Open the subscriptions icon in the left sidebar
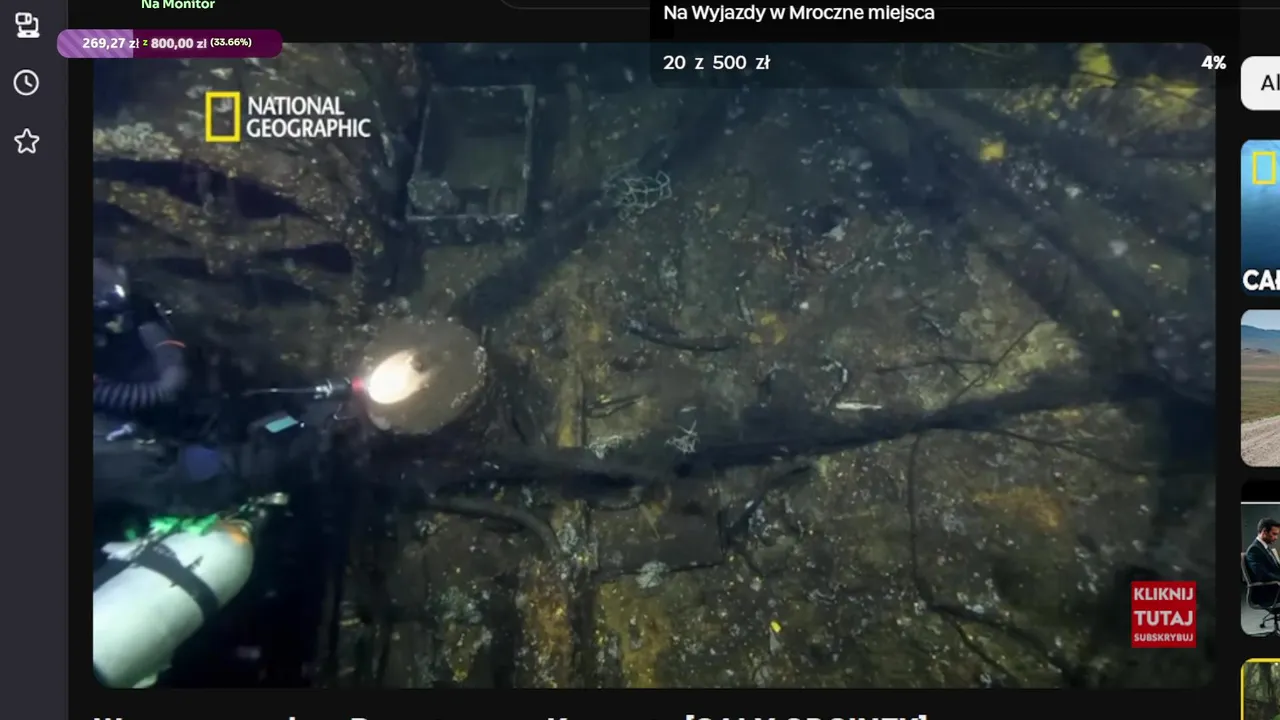The height and width of the screenshot is (720, 1280). tap(27, 25)
